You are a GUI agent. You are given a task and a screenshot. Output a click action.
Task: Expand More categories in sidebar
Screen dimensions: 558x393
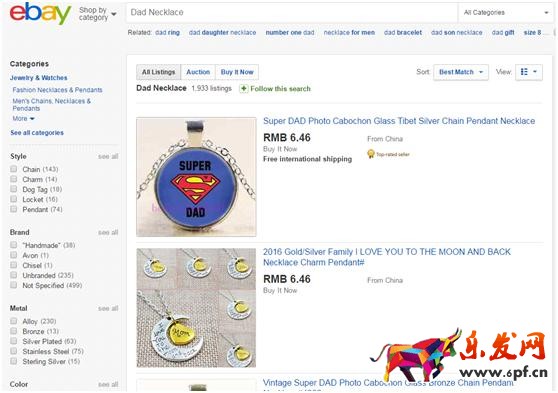coord(23,119)
